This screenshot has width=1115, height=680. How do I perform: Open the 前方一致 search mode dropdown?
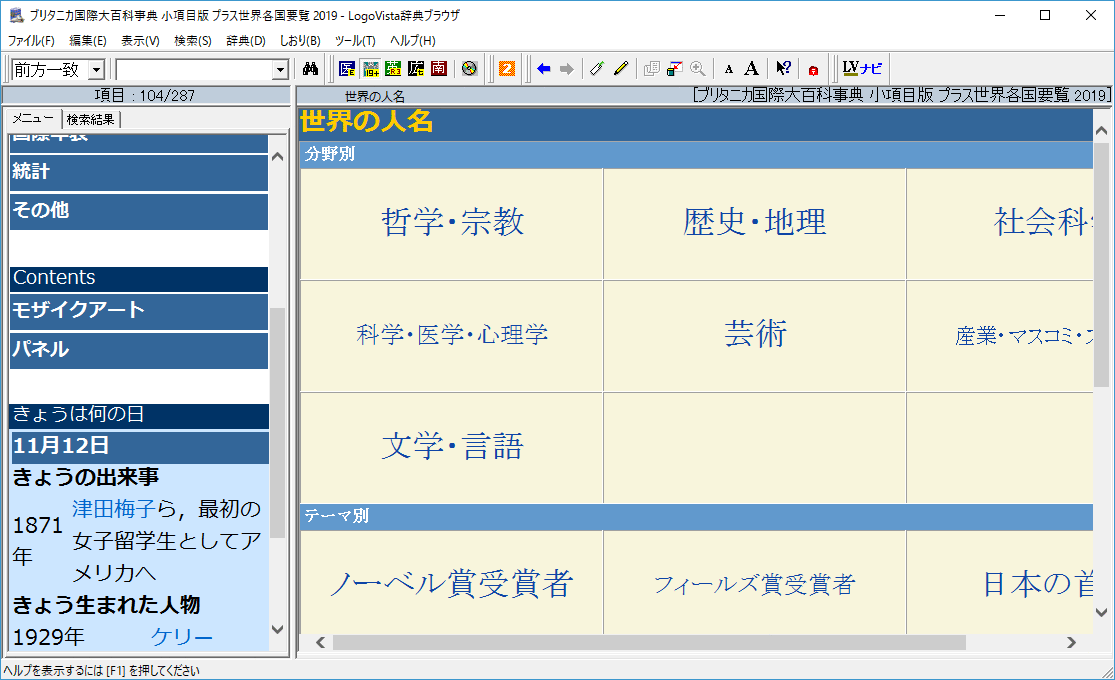pos(97,70)
